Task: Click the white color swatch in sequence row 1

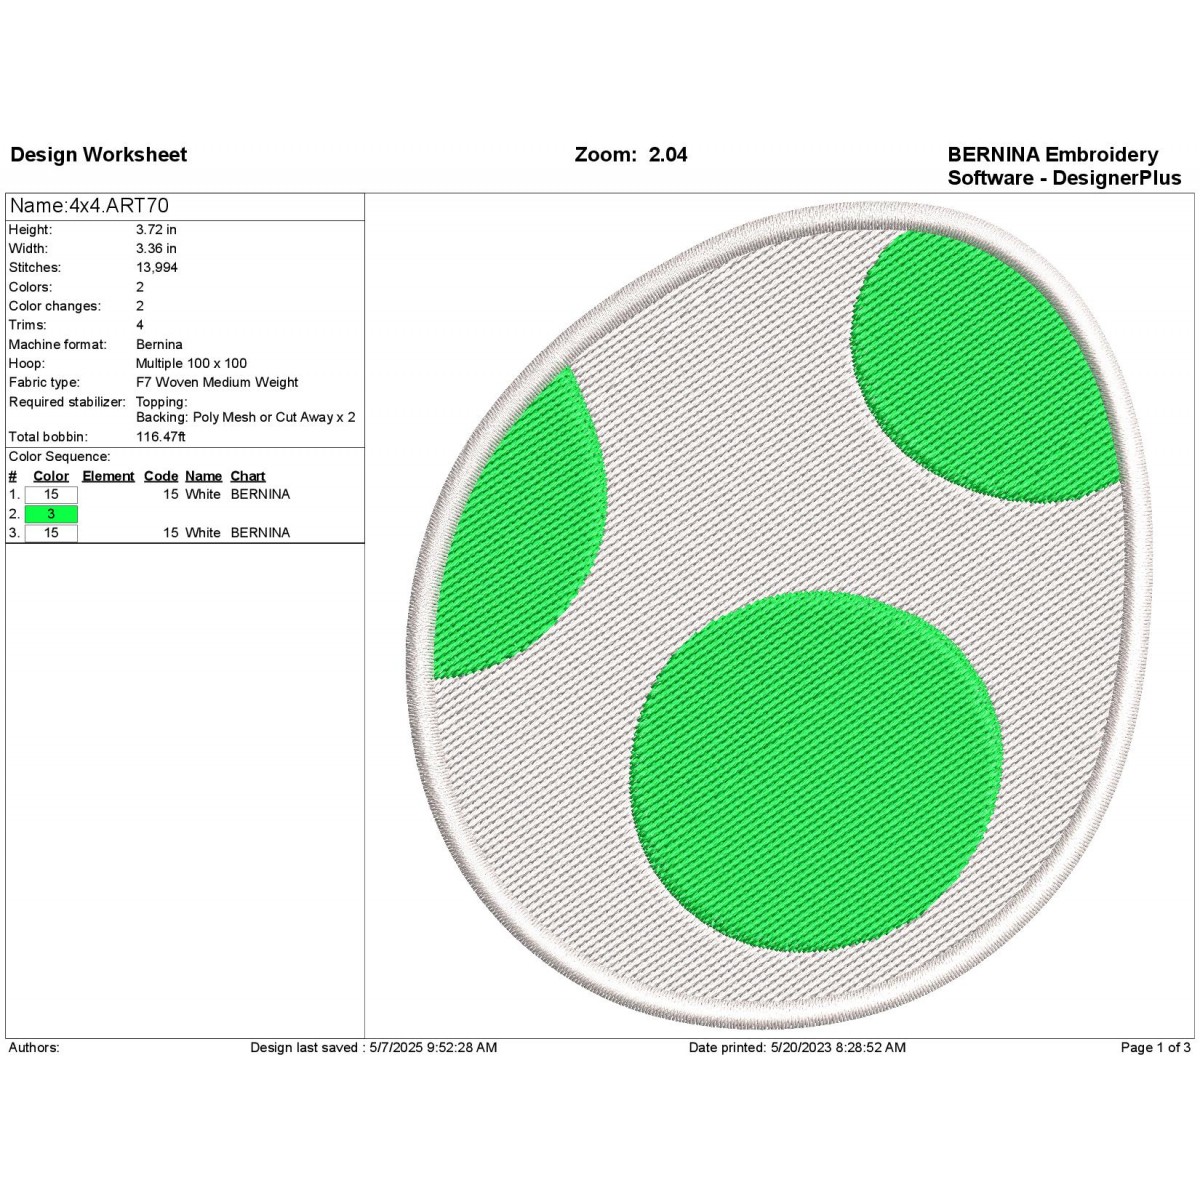Action: pos(51,494)
